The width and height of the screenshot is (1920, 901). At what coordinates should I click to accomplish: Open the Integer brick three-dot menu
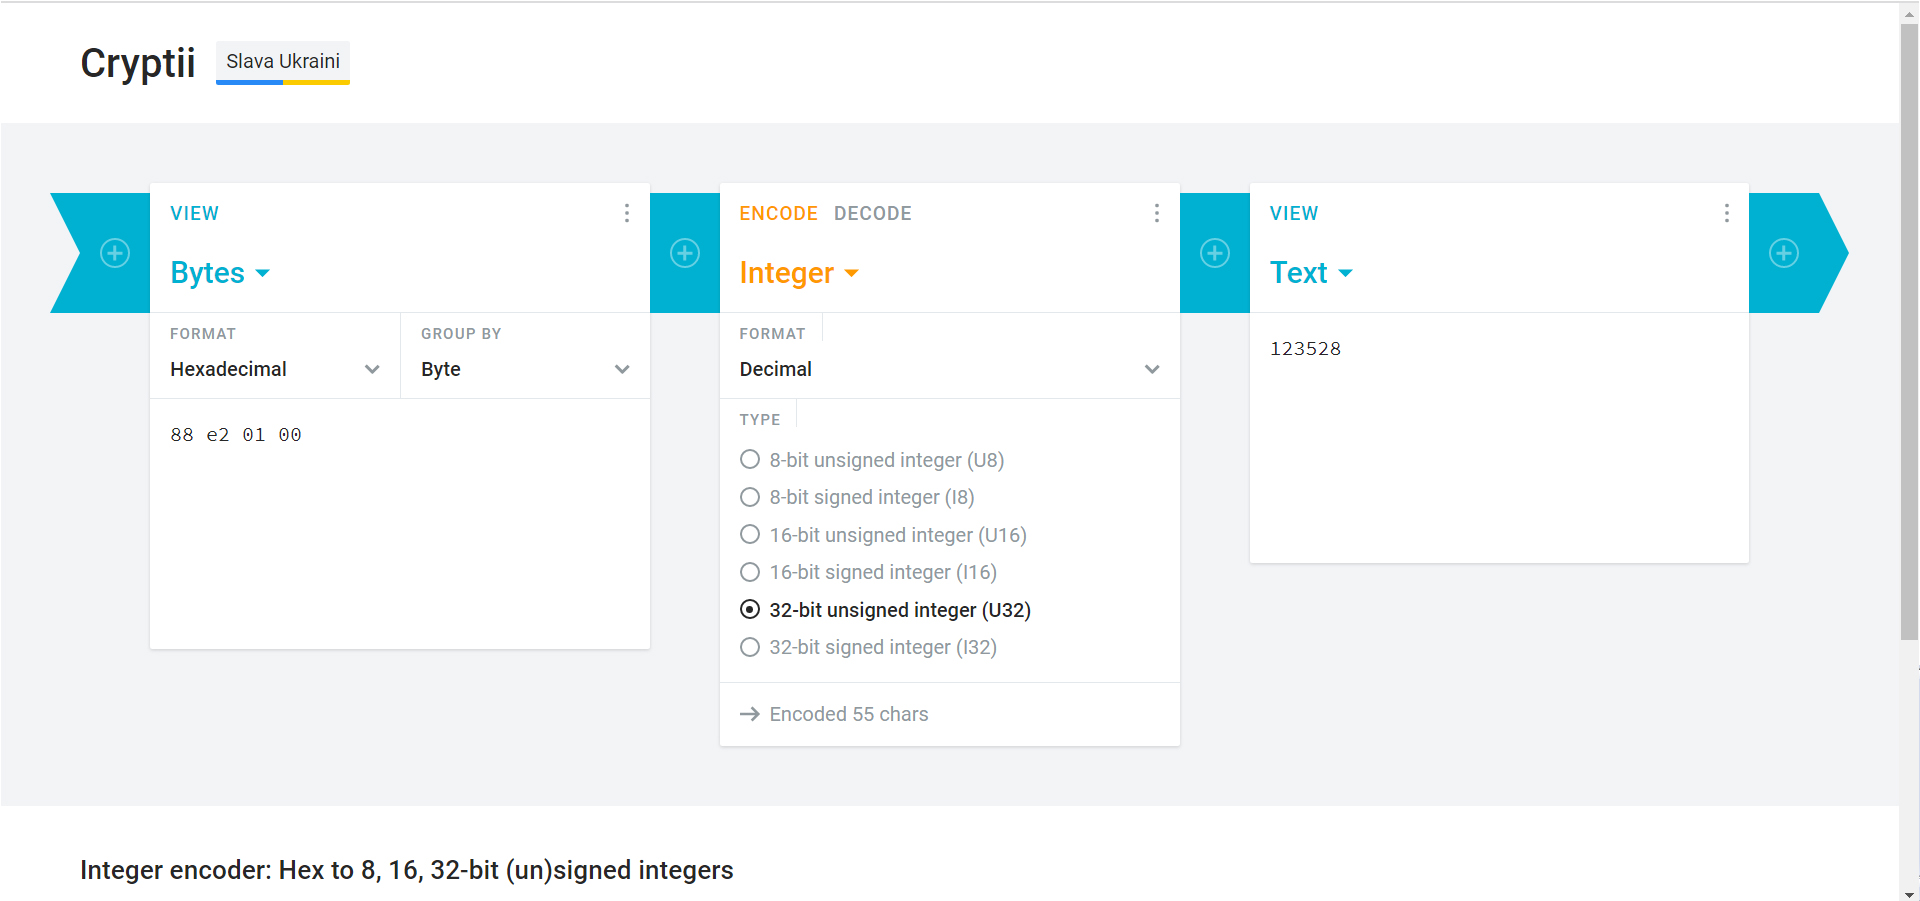pyautogui.click(x=1157, y=213)
